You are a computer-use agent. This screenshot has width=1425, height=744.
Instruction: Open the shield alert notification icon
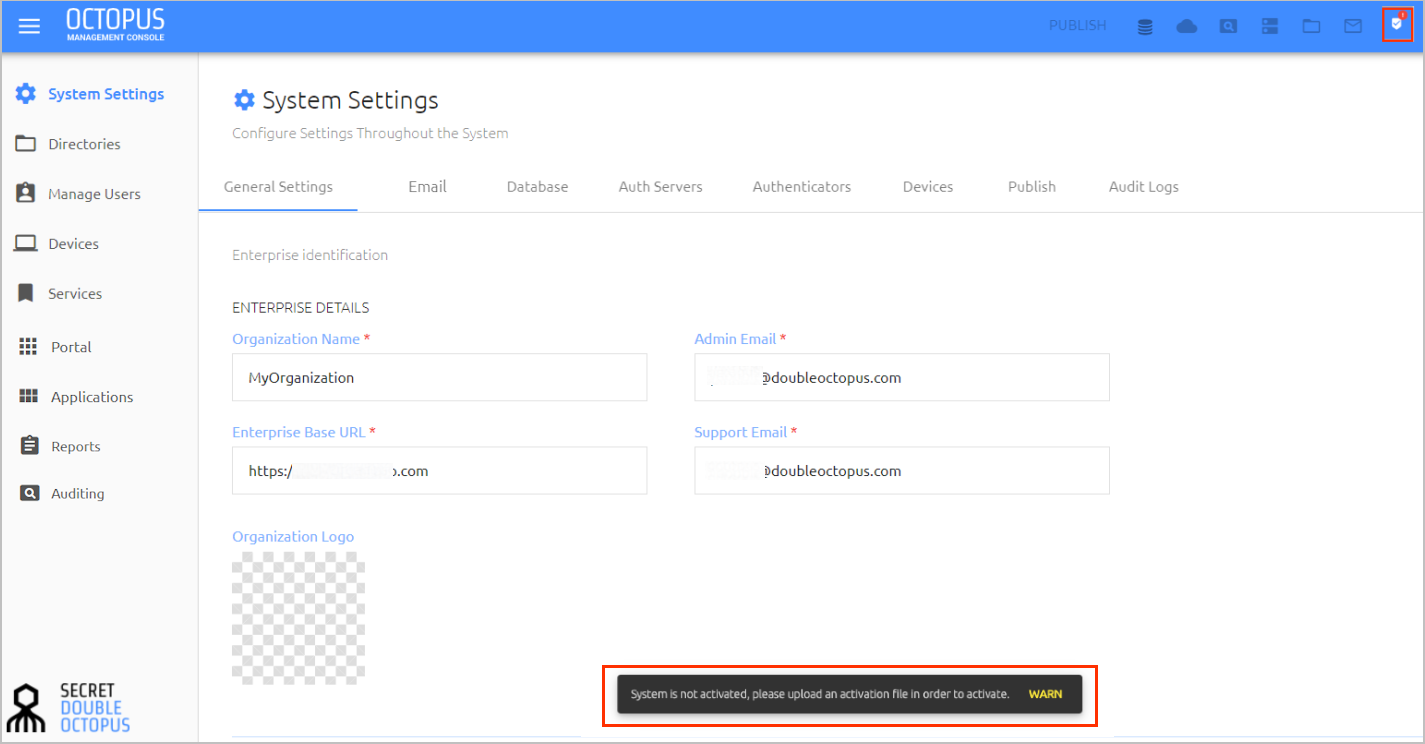[1397, 24]
